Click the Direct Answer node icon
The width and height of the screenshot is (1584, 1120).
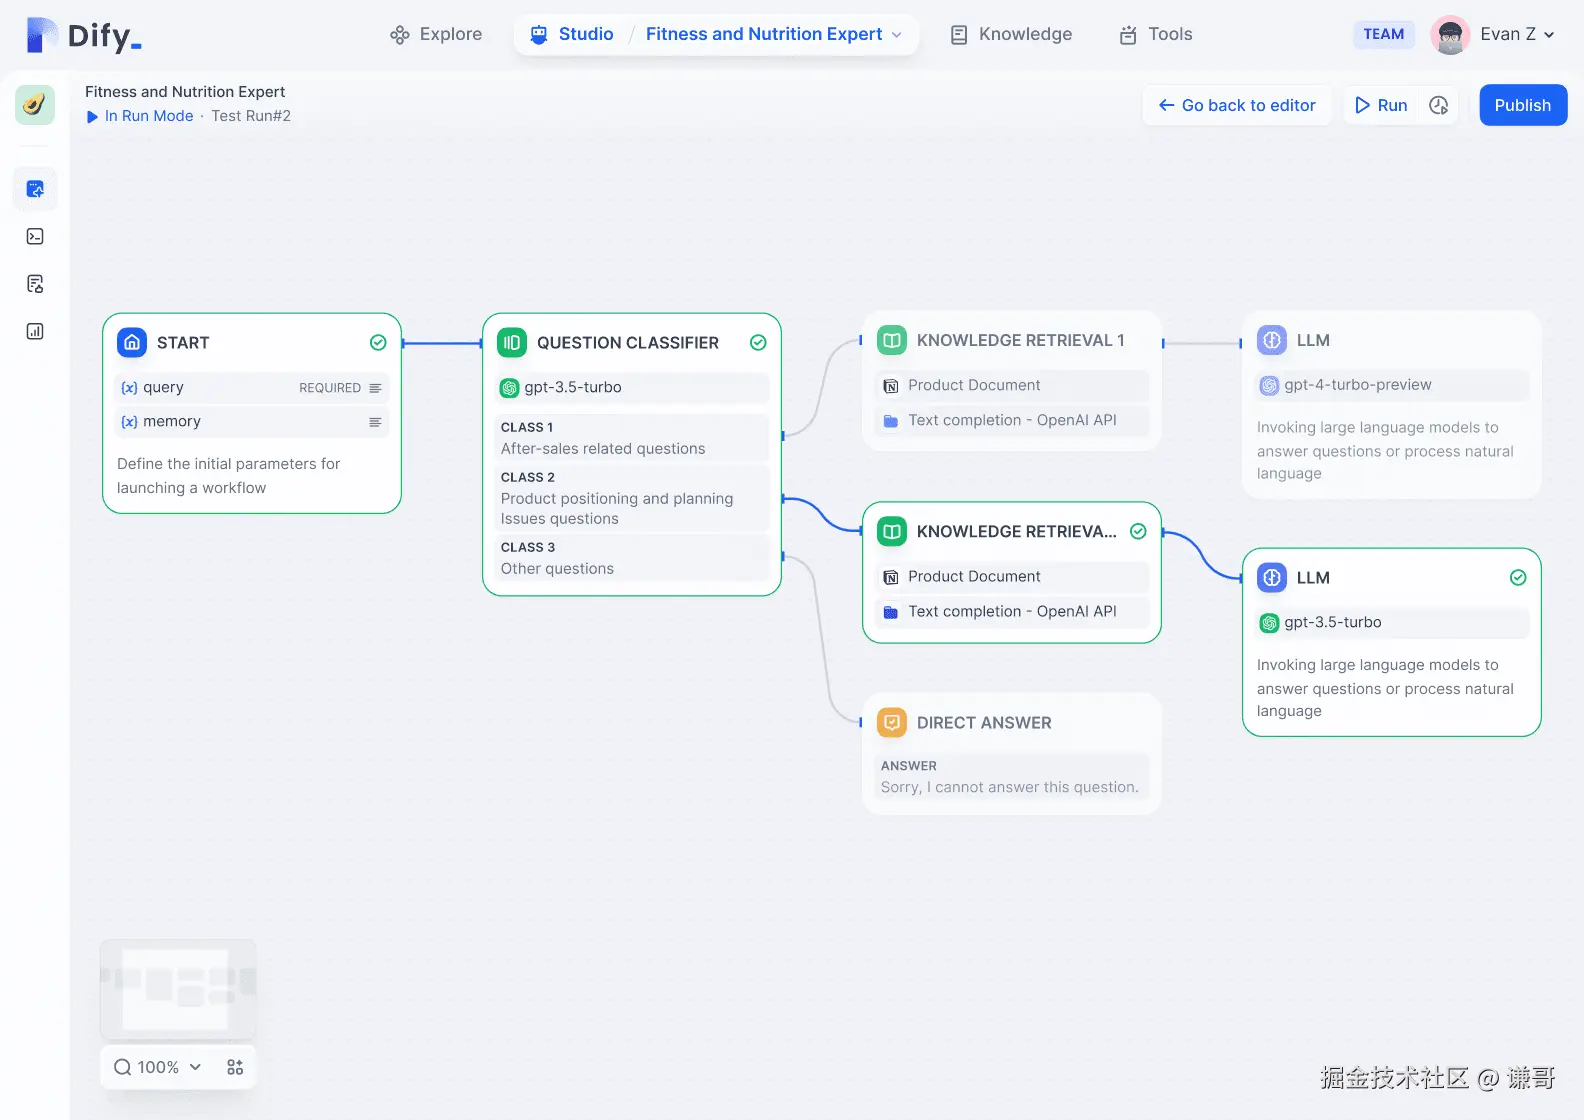[x=891, y=723]
